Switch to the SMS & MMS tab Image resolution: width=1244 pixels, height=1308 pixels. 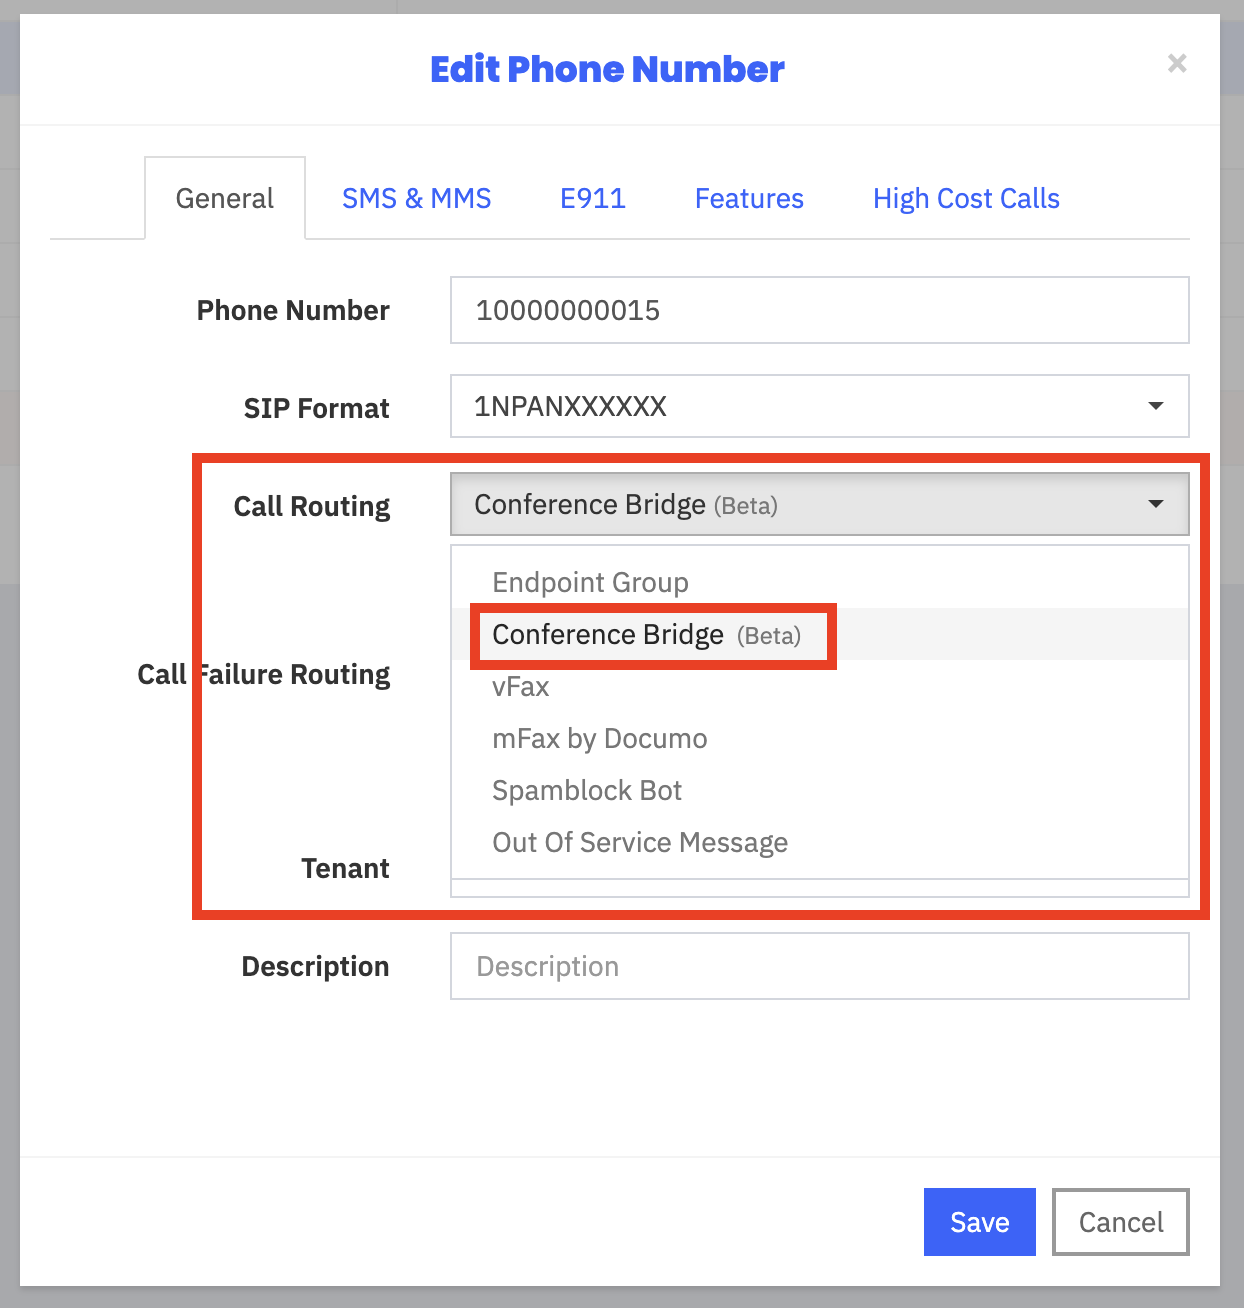pyautogui.click(x=416, y=198)
